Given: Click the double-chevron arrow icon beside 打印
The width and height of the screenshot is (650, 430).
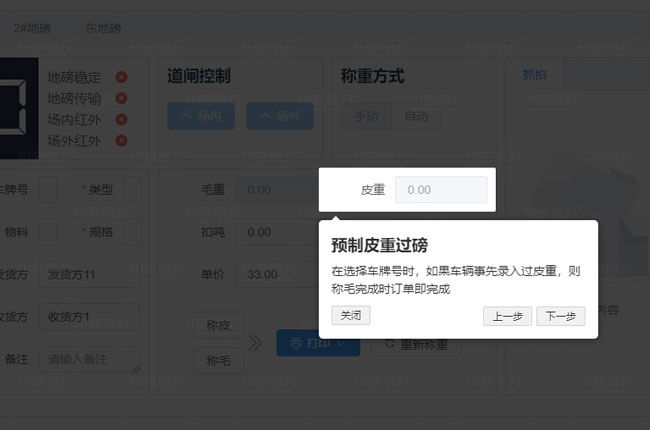Looking at the screenshot, I should pyautogui.click(x=256, y=343).
